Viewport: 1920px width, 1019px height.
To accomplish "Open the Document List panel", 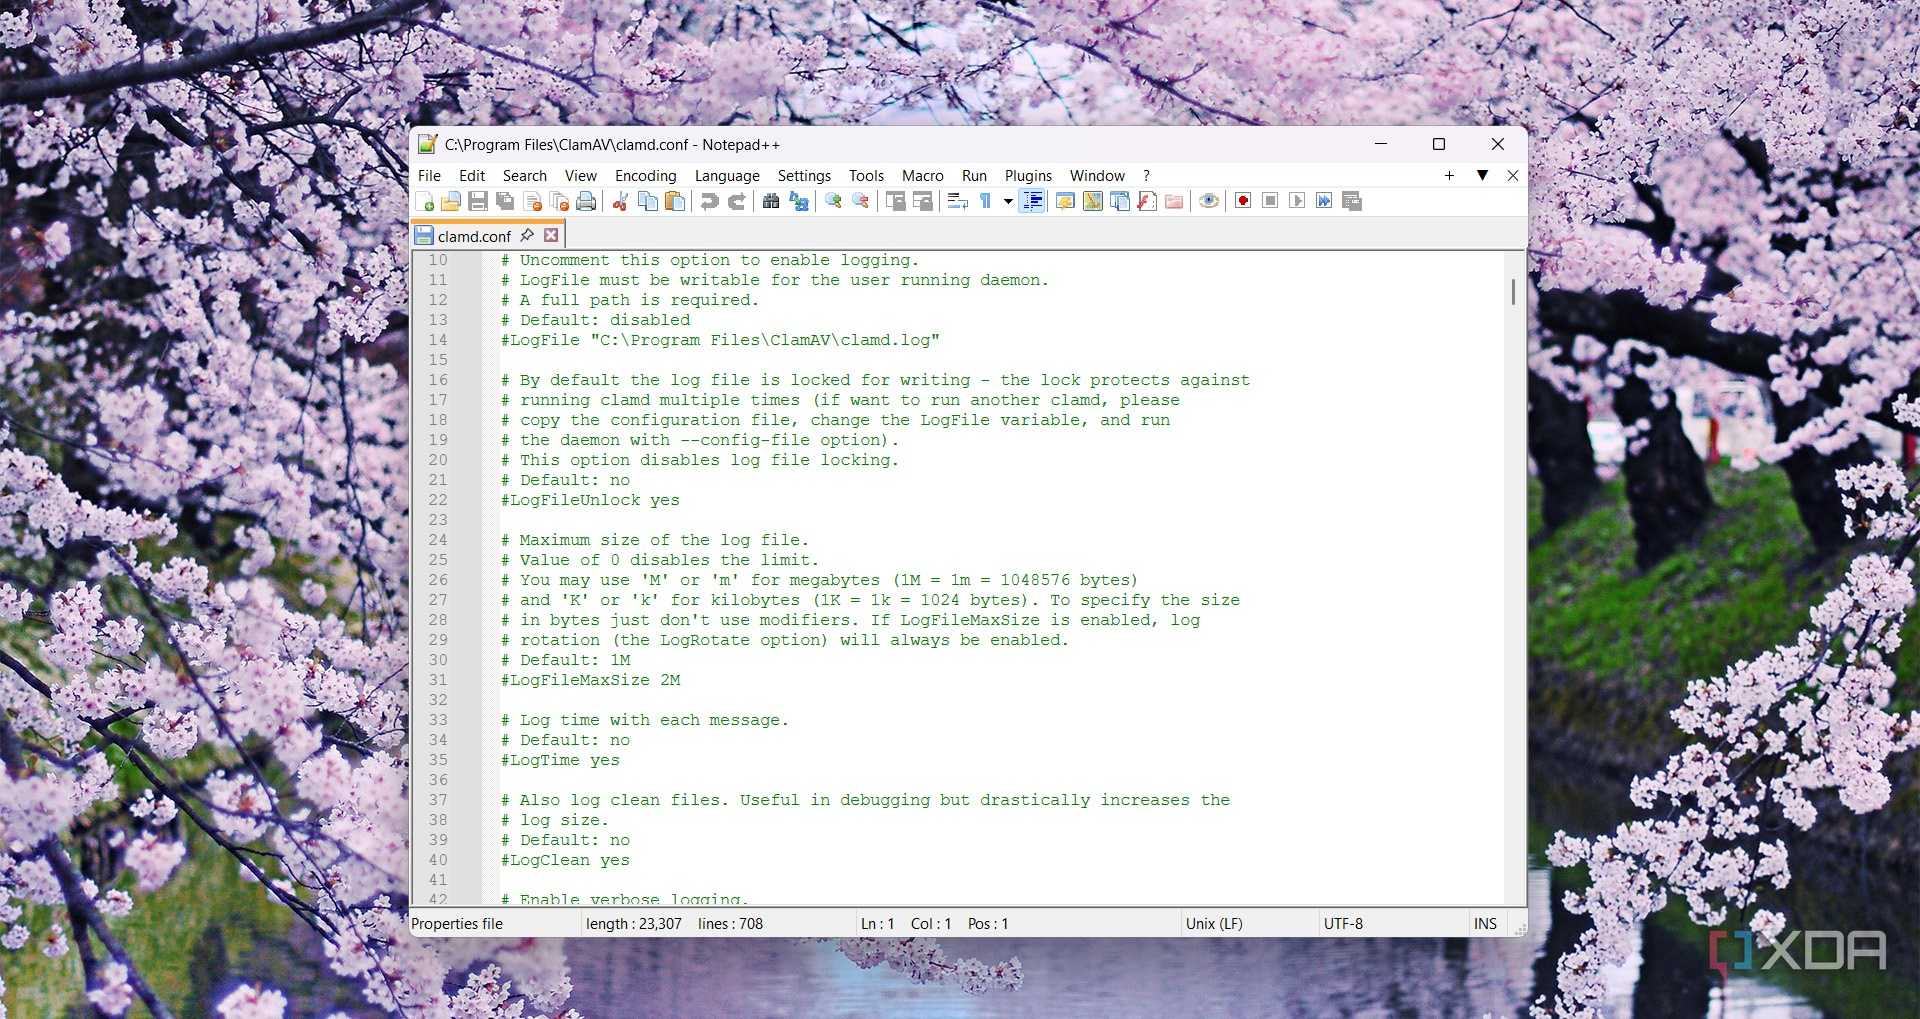I will [x=1120, y=202].
